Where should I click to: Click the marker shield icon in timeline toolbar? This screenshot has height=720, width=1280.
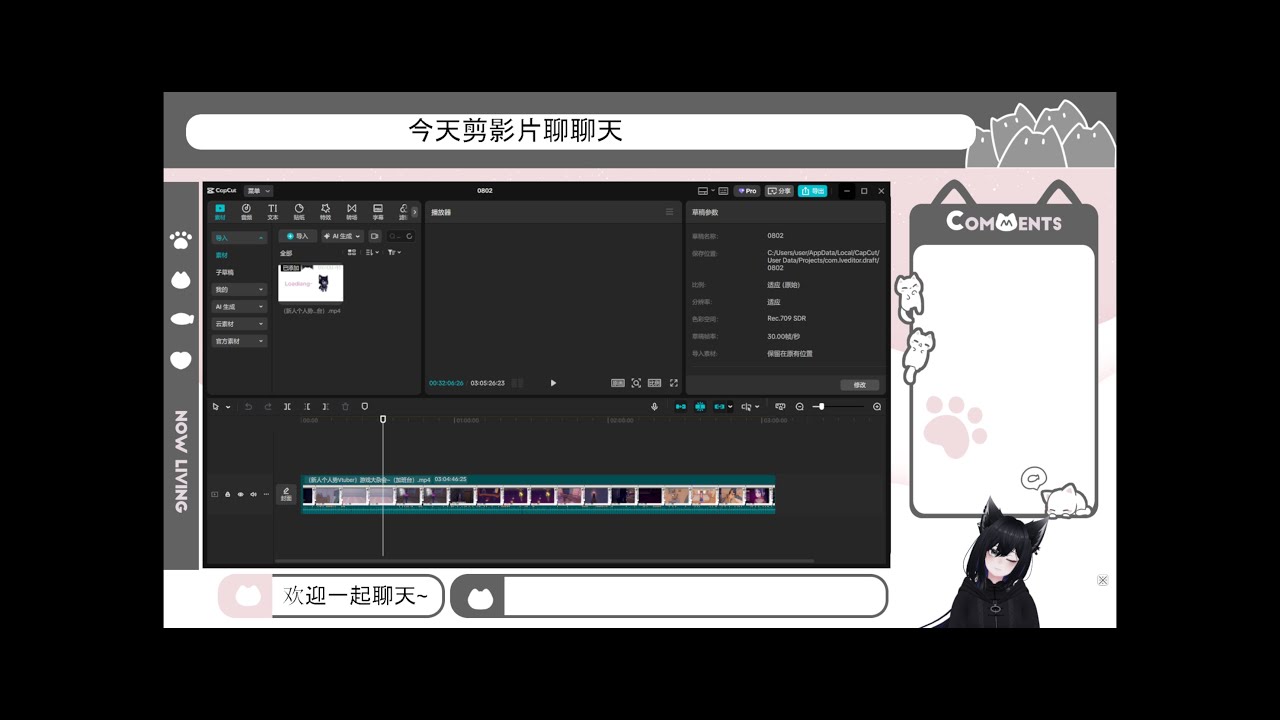tap(365, 407)
